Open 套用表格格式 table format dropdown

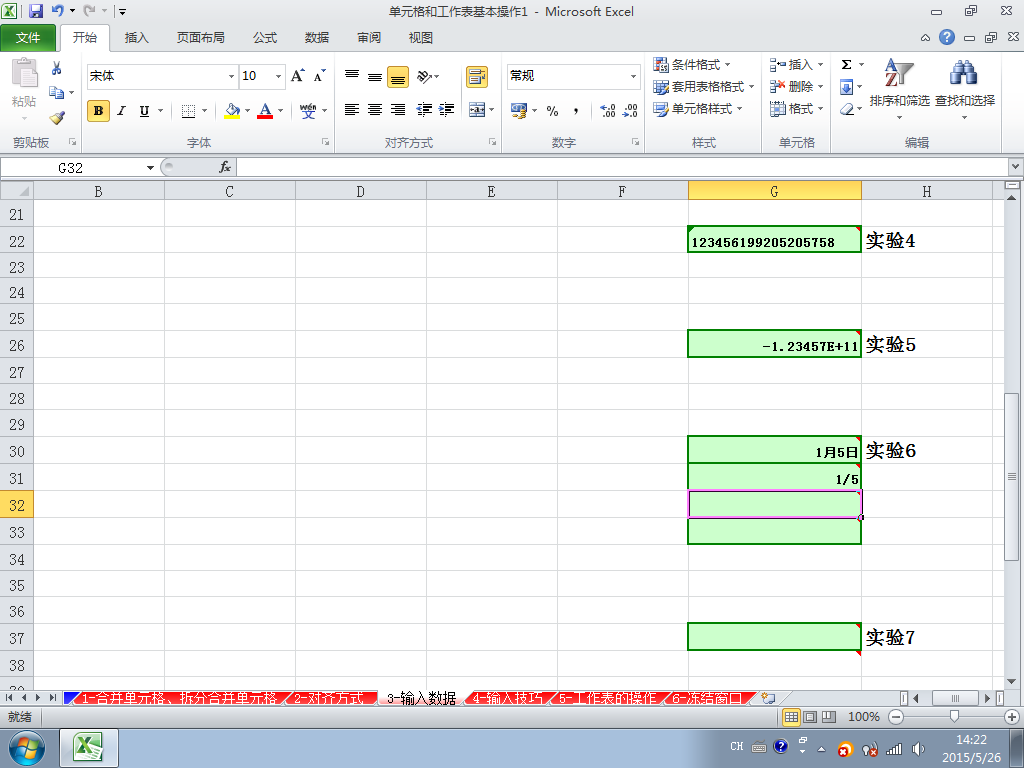point(704,86)
